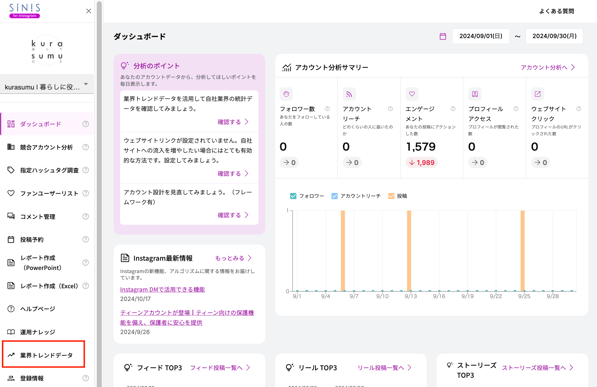Viewport: 597px width, 387px height.
Task: Click help icon next to 投稿予約
Action: tap(86, 239)
